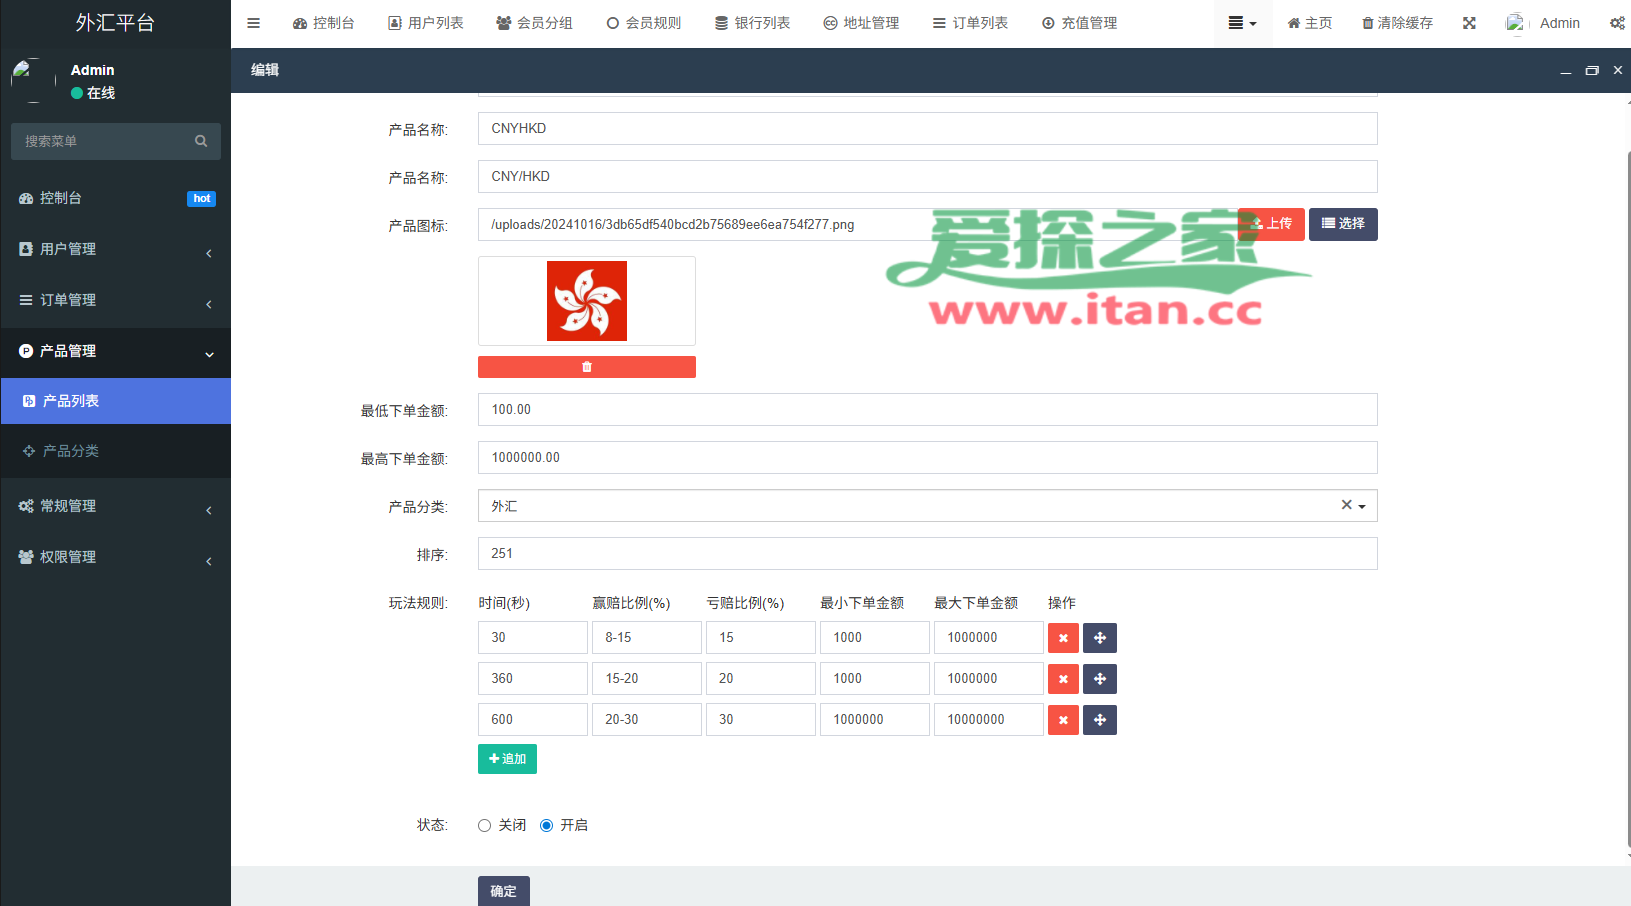Delete the 360-second rule row
Screen dimensions: 1631x906
coord(1063,679)
